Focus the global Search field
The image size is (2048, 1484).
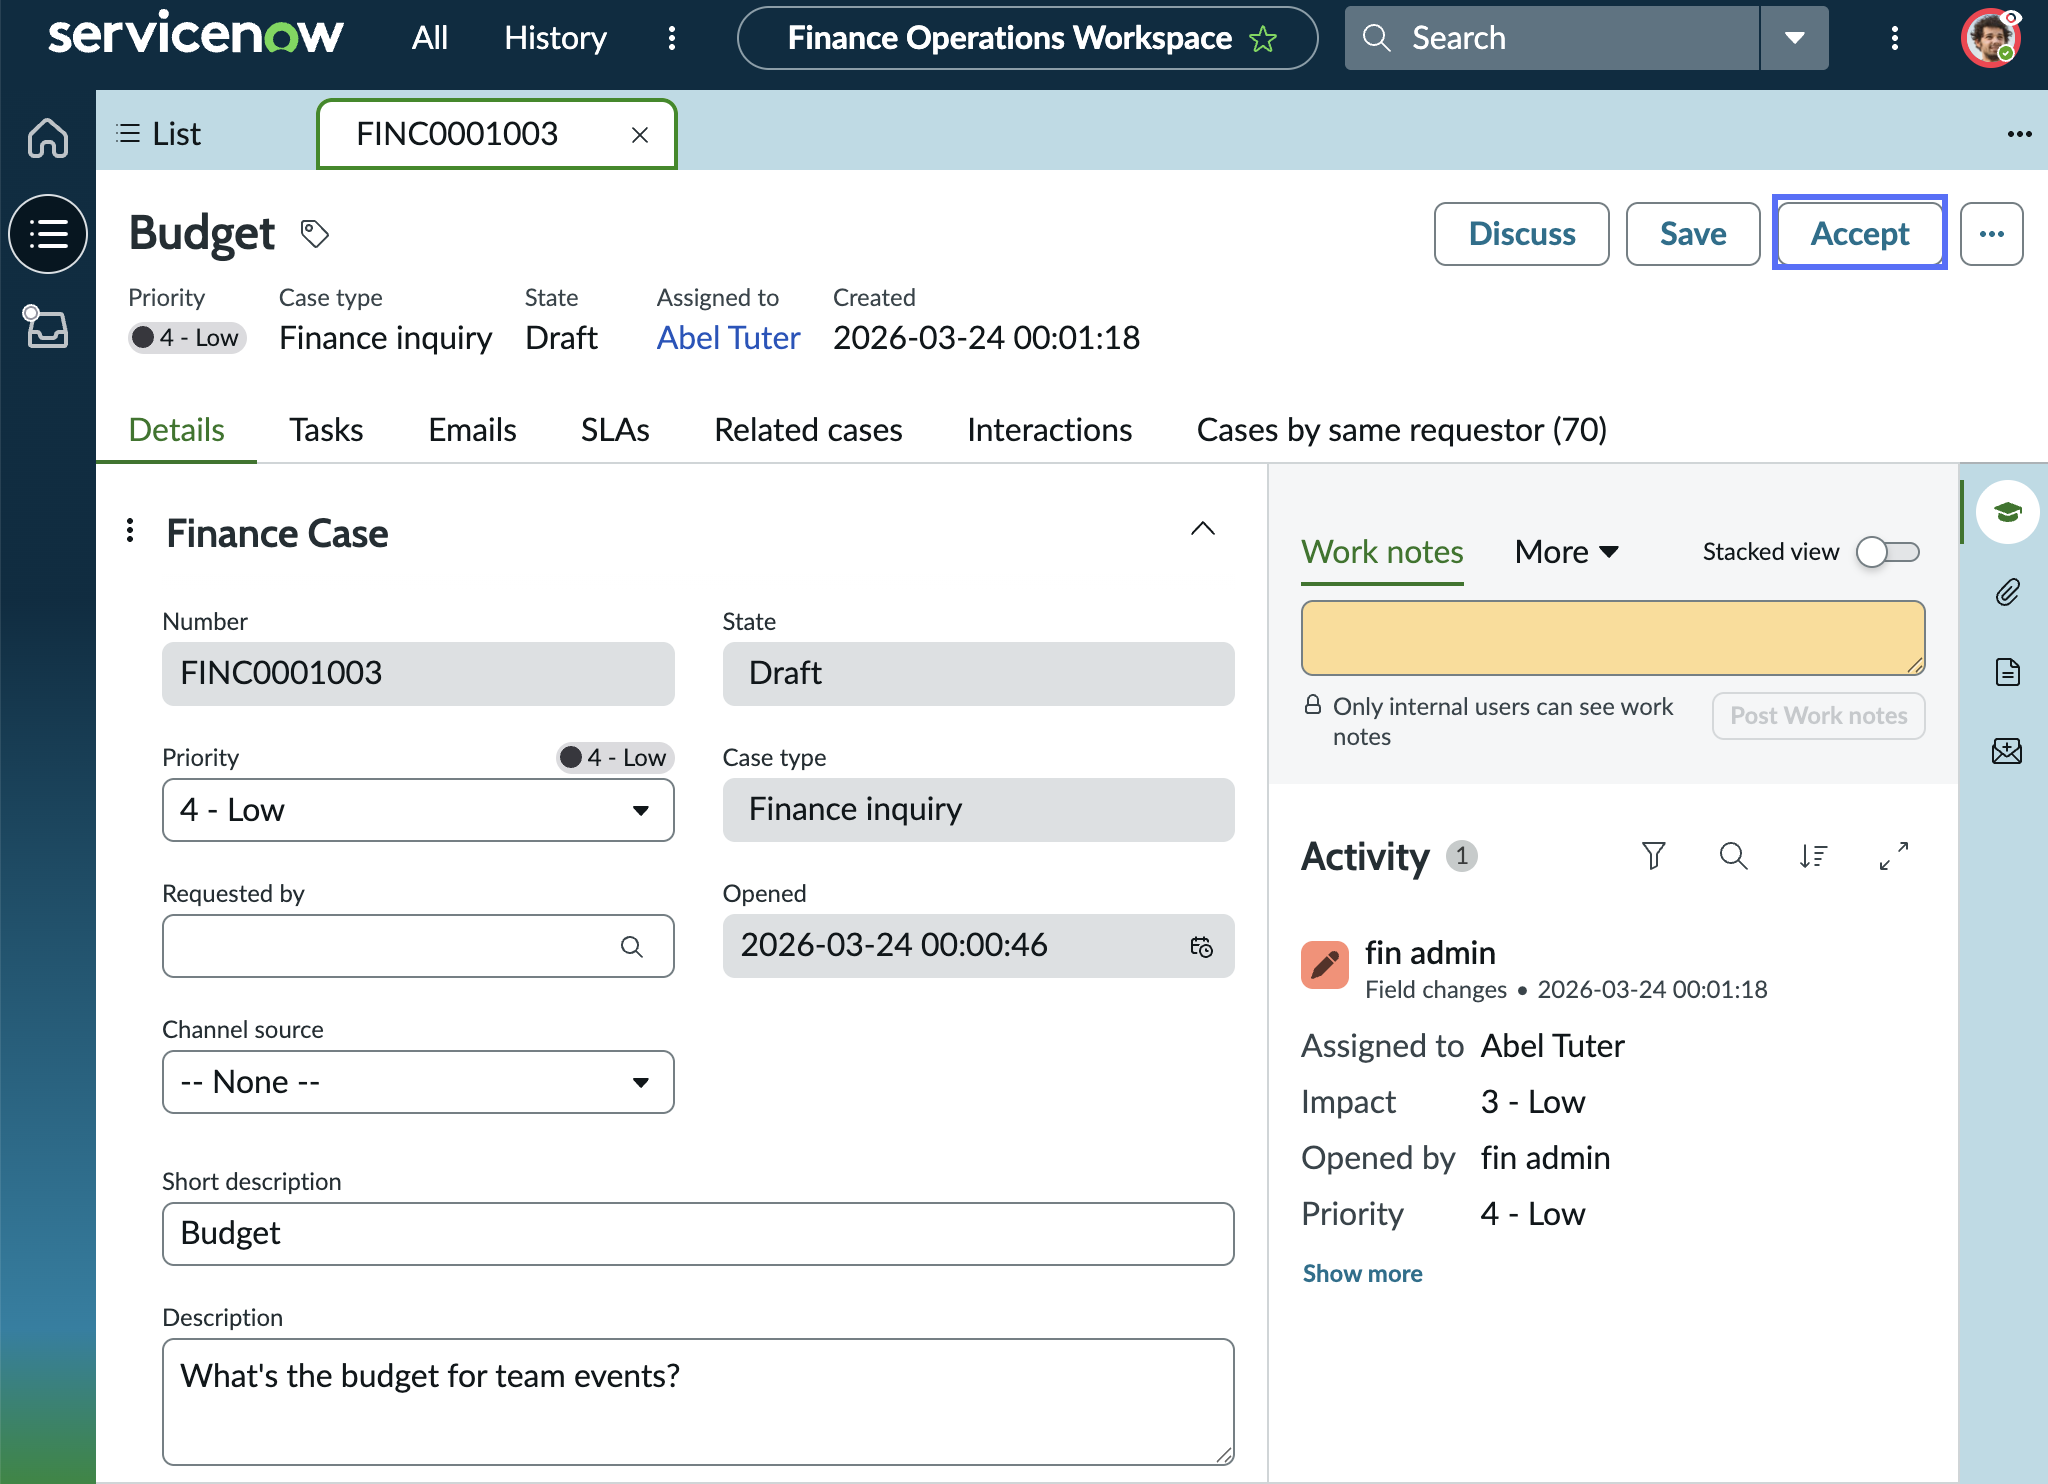(x=1552, y=38)
